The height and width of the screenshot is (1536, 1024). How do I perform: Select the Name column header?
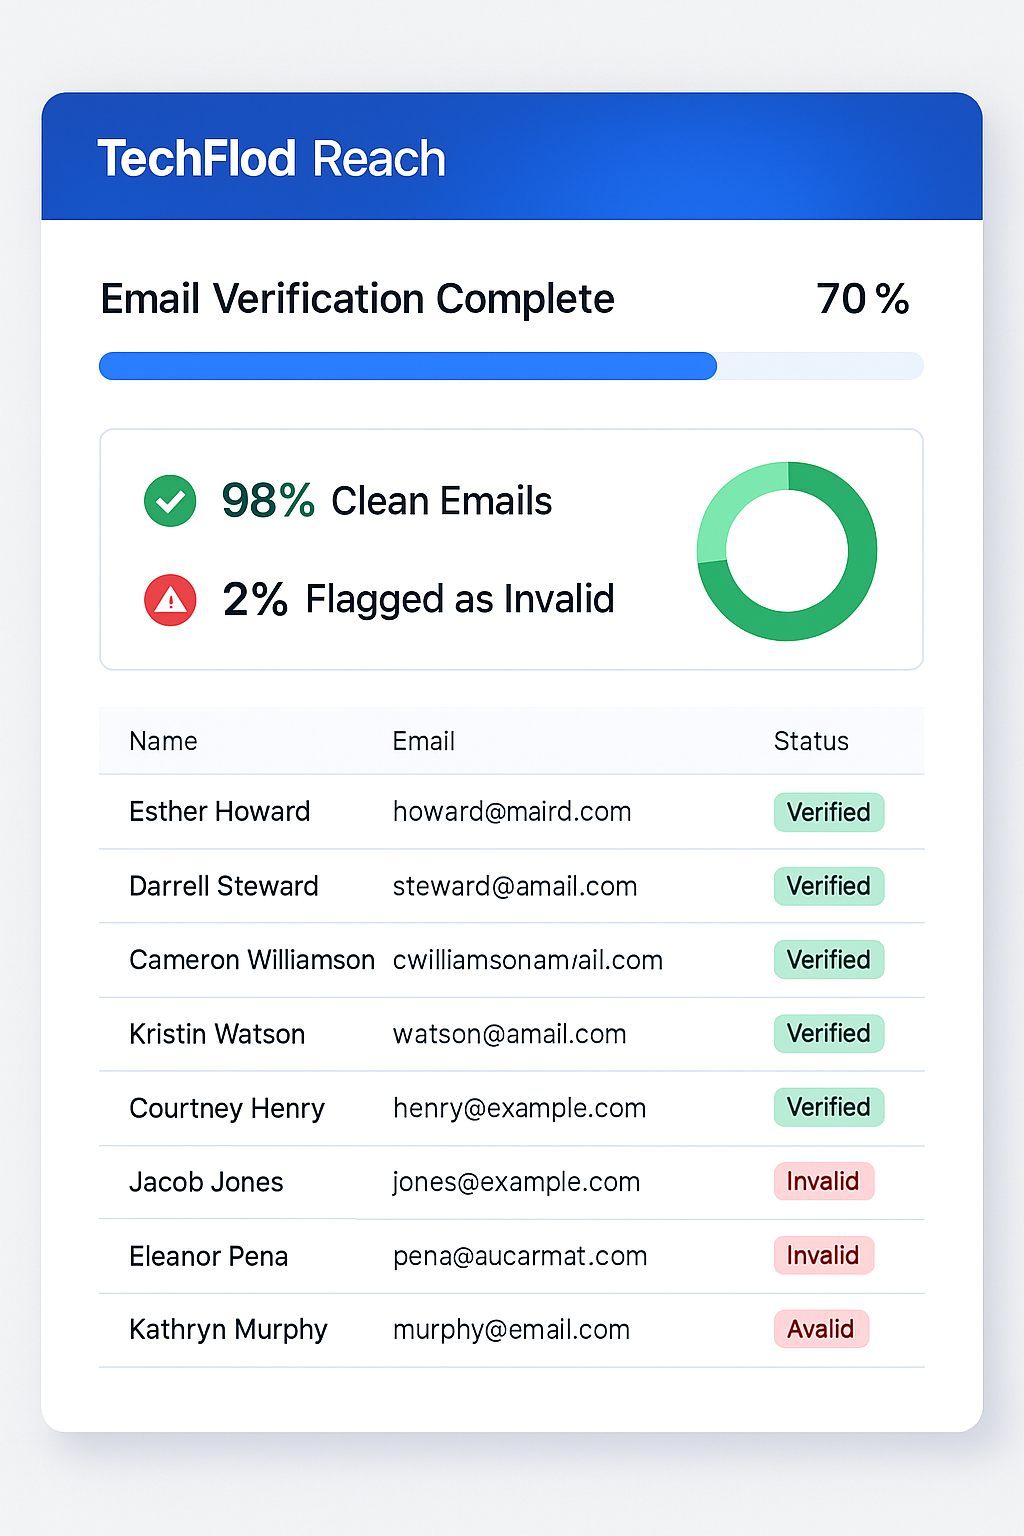click(x=163, y=741)
